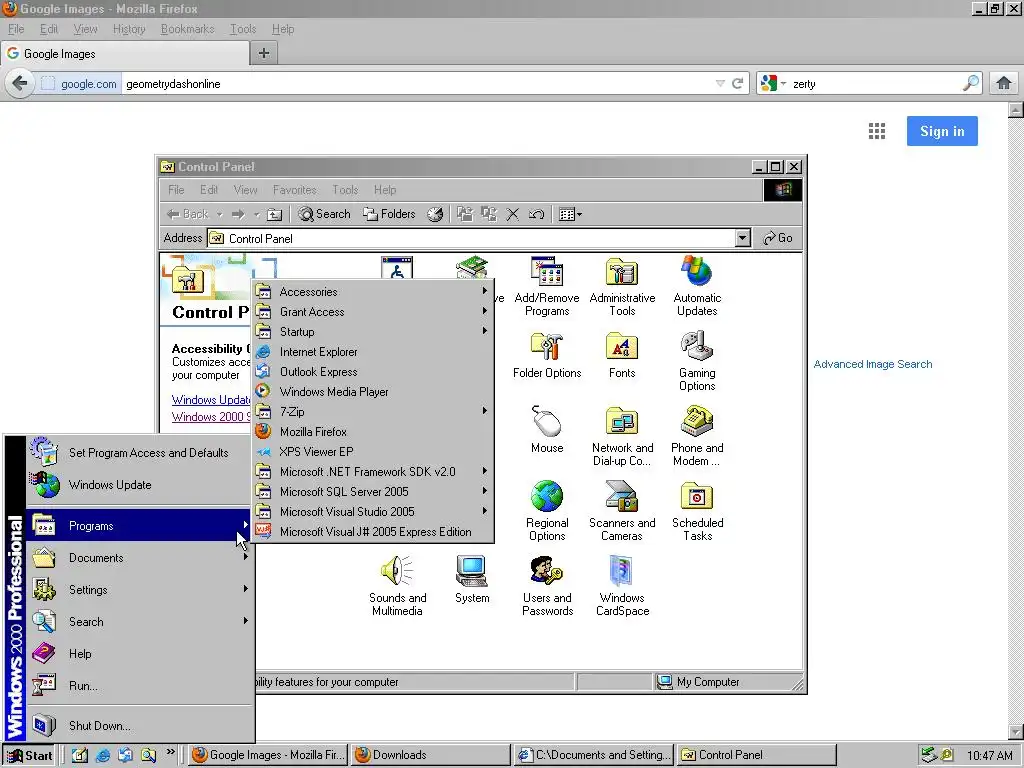Open a new Firefox tab
The height and width of the screenshot is (768, 1024).
click(x=264, y=53)
